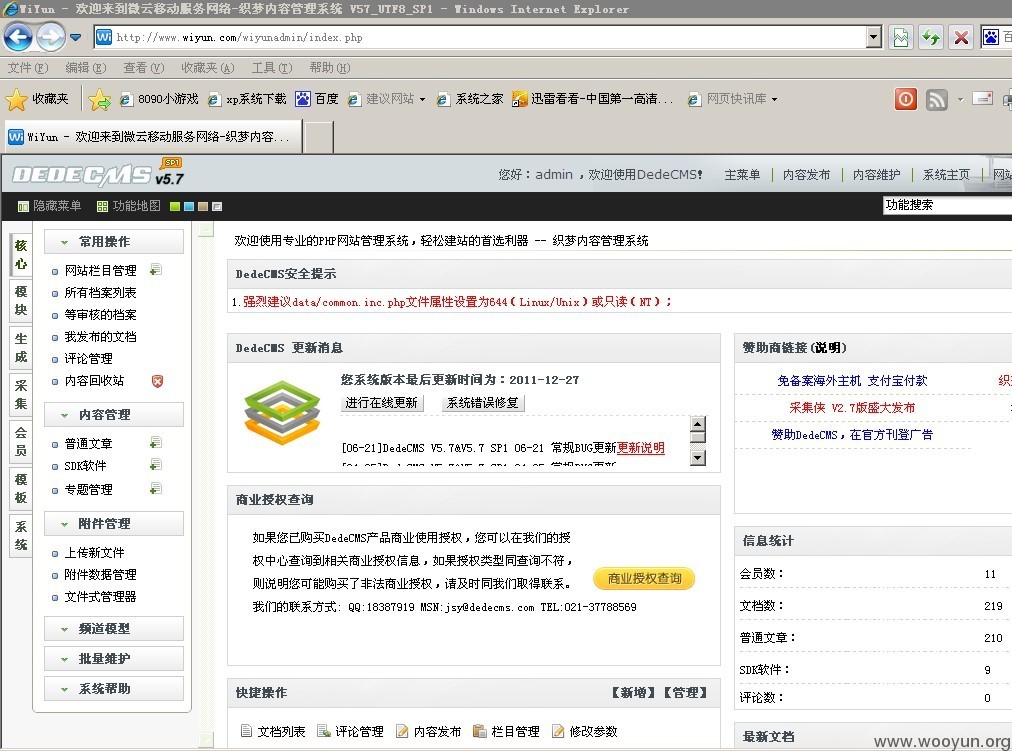Open 内容维护 in the top navigation
This screenshot has width=1012, height=751.
(x=876, y=175)
